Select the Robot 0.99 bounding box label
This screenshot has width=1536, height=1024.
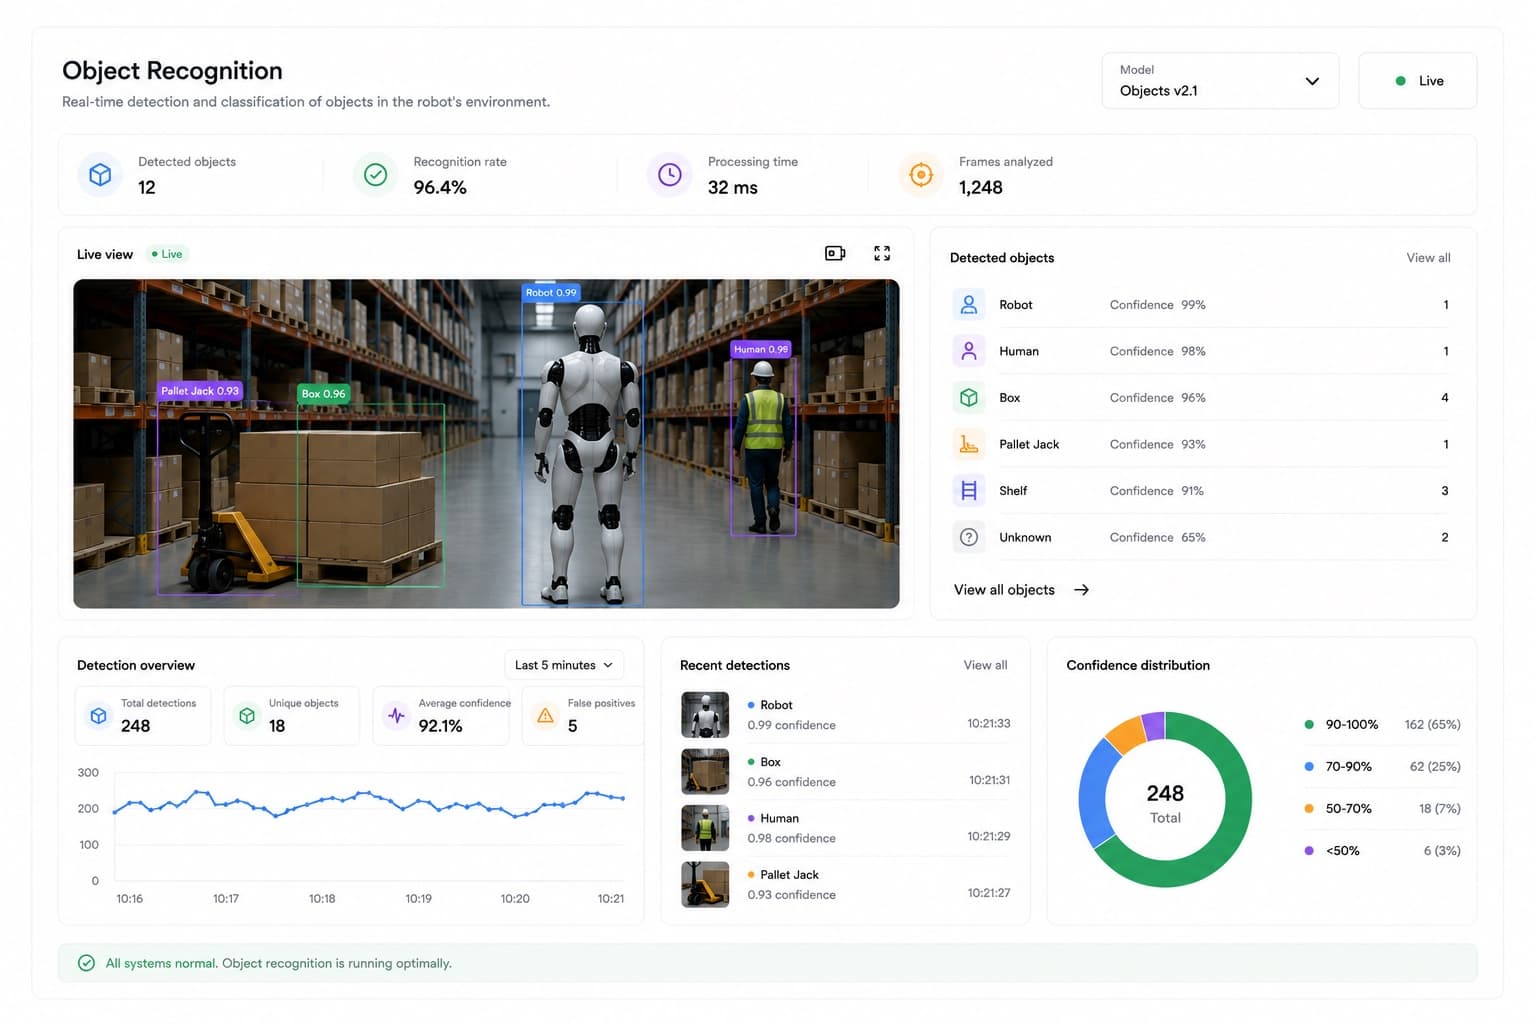point(551,293)
